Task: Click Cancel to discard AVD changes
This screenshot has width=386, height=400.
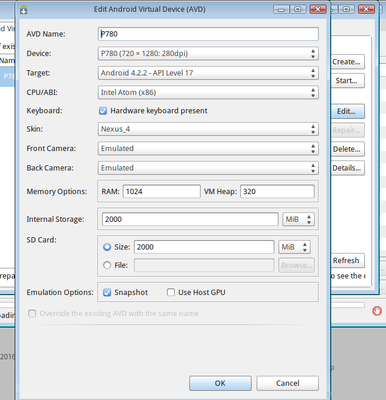Action: (x=287, y=383)
